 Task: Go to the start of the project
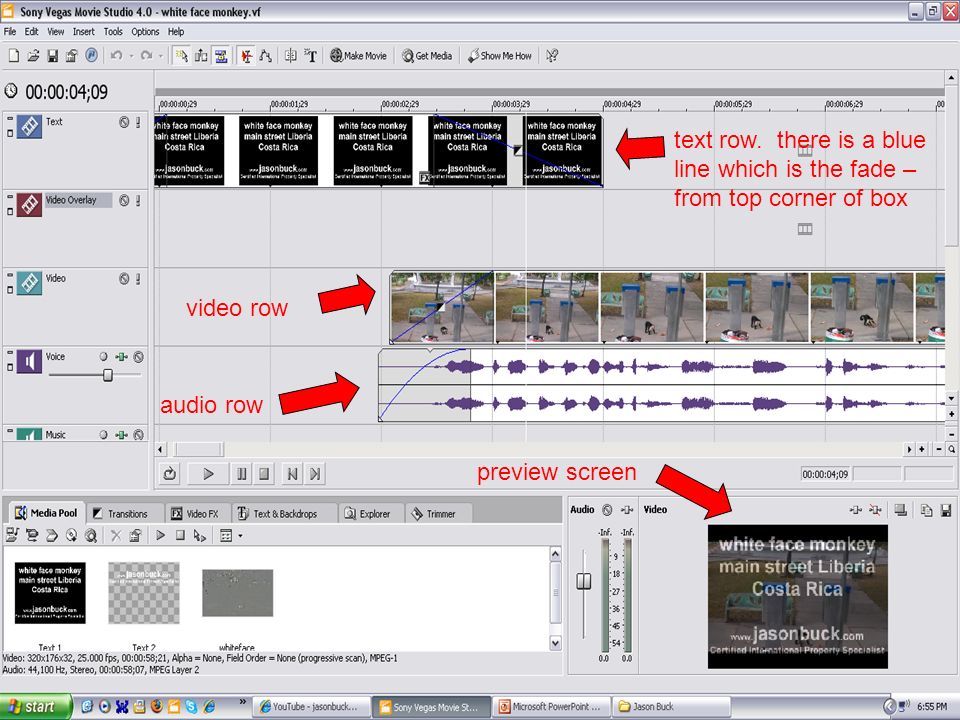[292, 474]
